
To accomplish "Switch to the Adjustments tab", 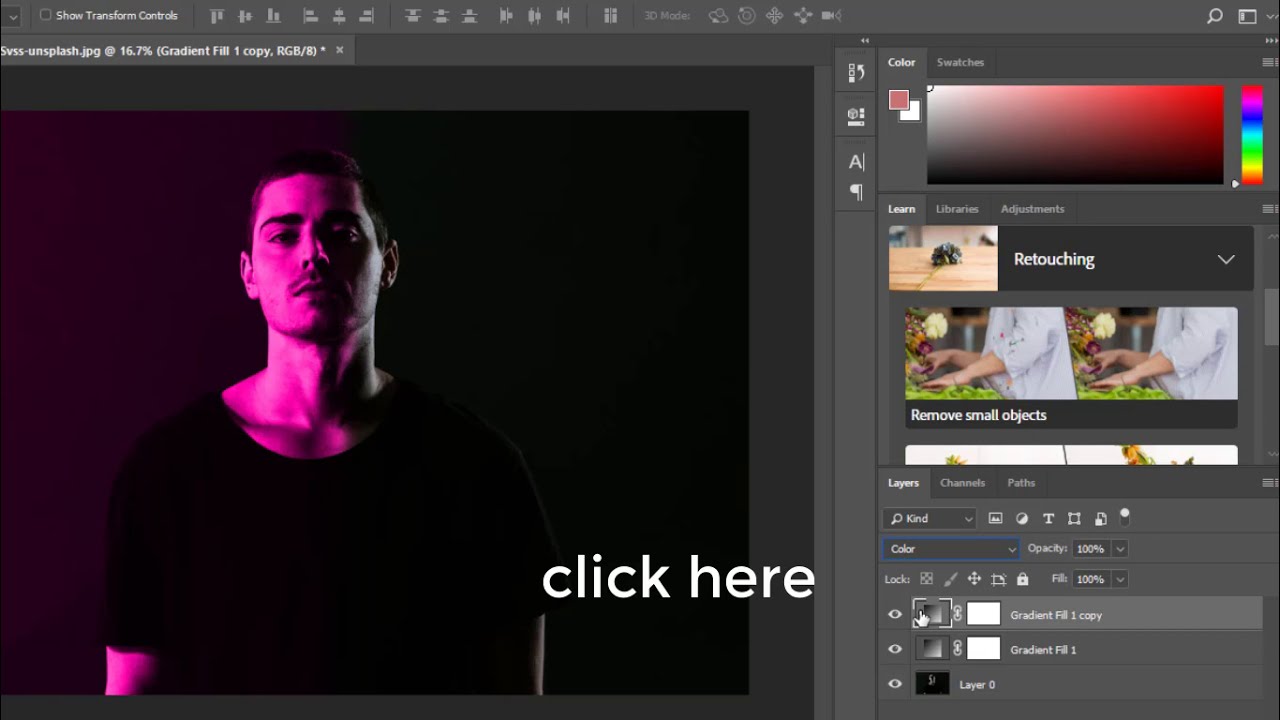I will [1032, 209].
